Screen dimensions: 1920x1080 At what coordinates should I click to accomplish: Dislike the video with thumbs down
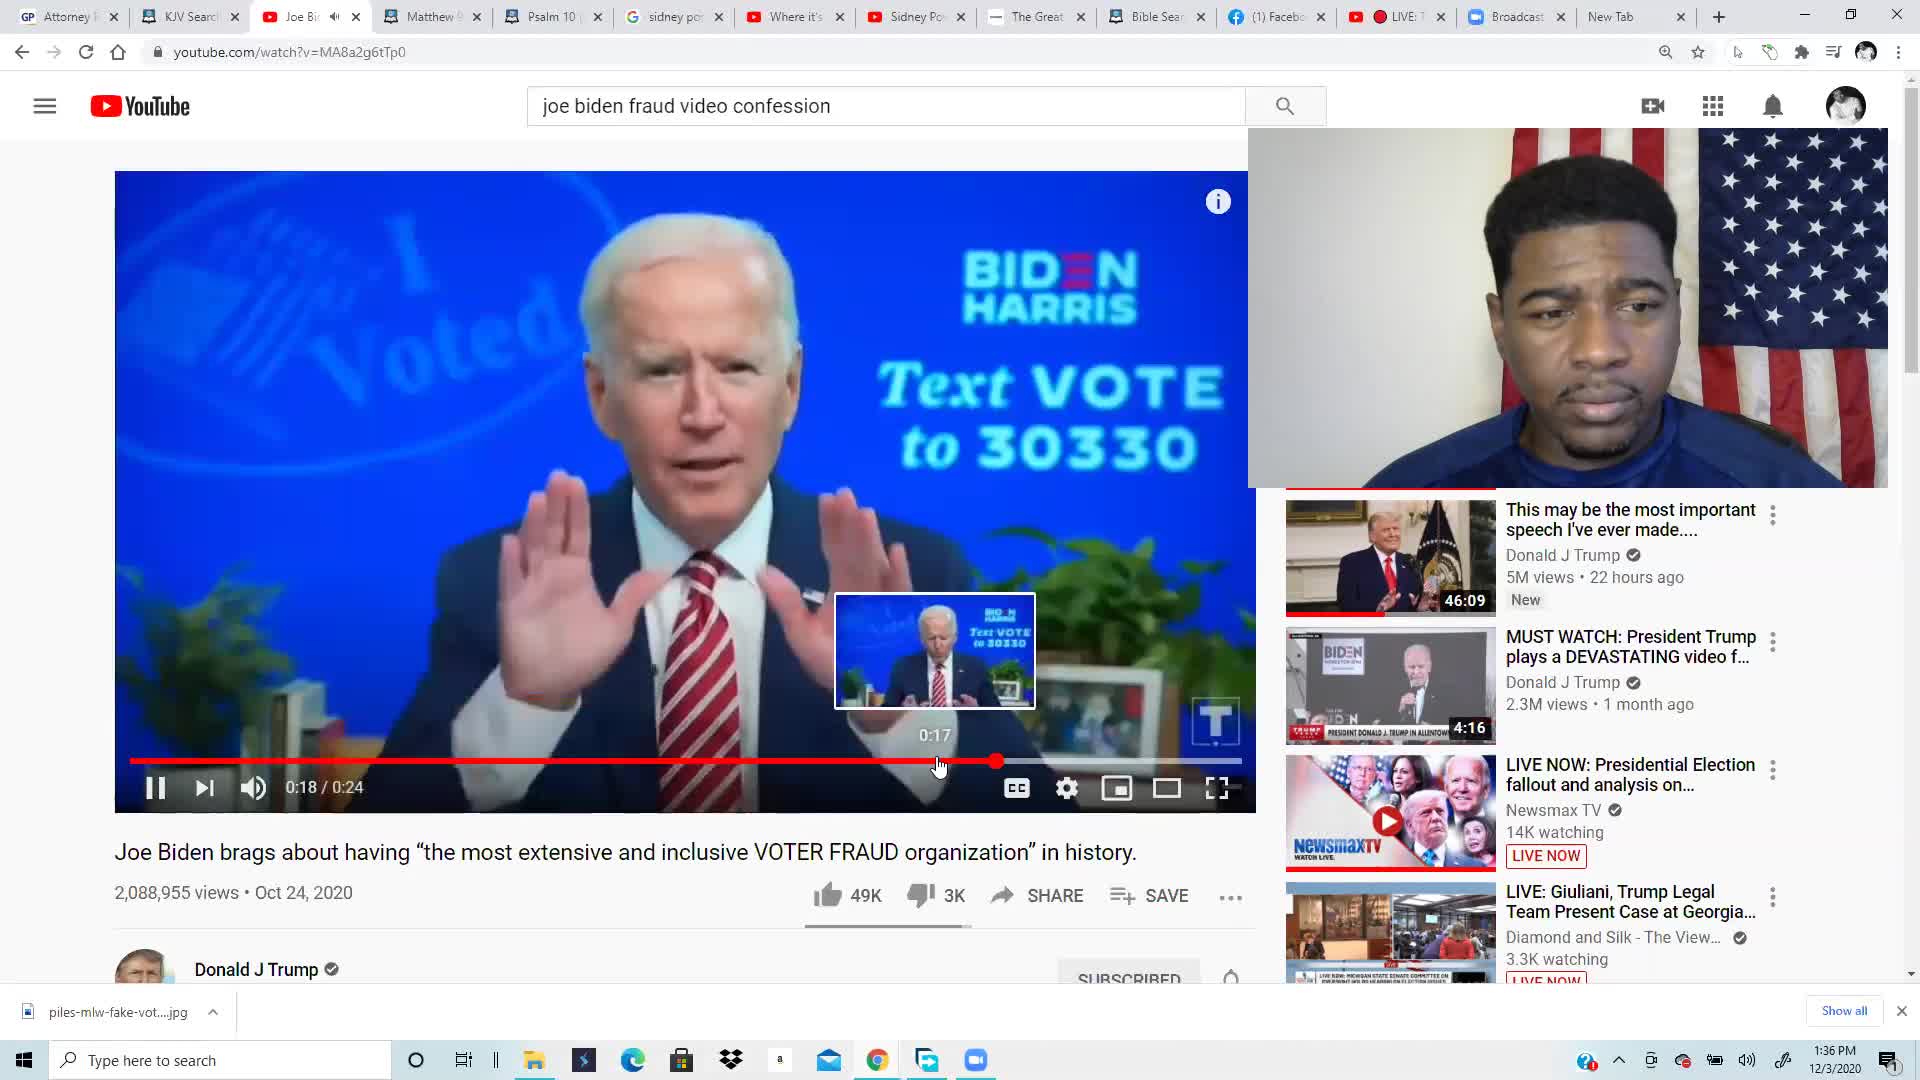920,895
